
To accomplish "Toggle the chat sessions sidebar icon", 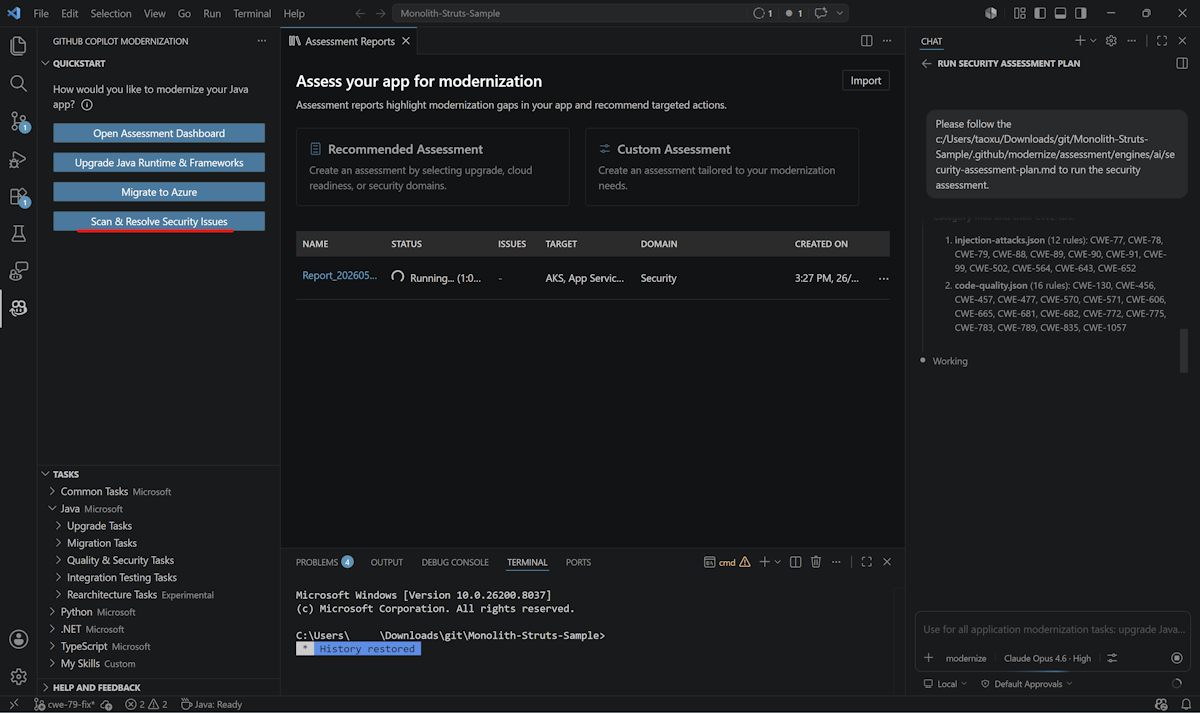I will pos(1182,63).
